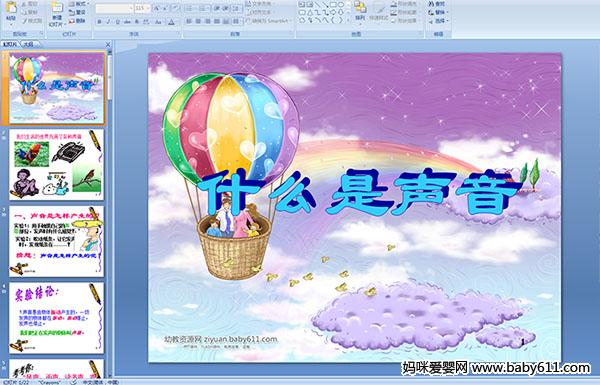Open the font size dropdown
The image size is (600, 385).
(148, 8)
